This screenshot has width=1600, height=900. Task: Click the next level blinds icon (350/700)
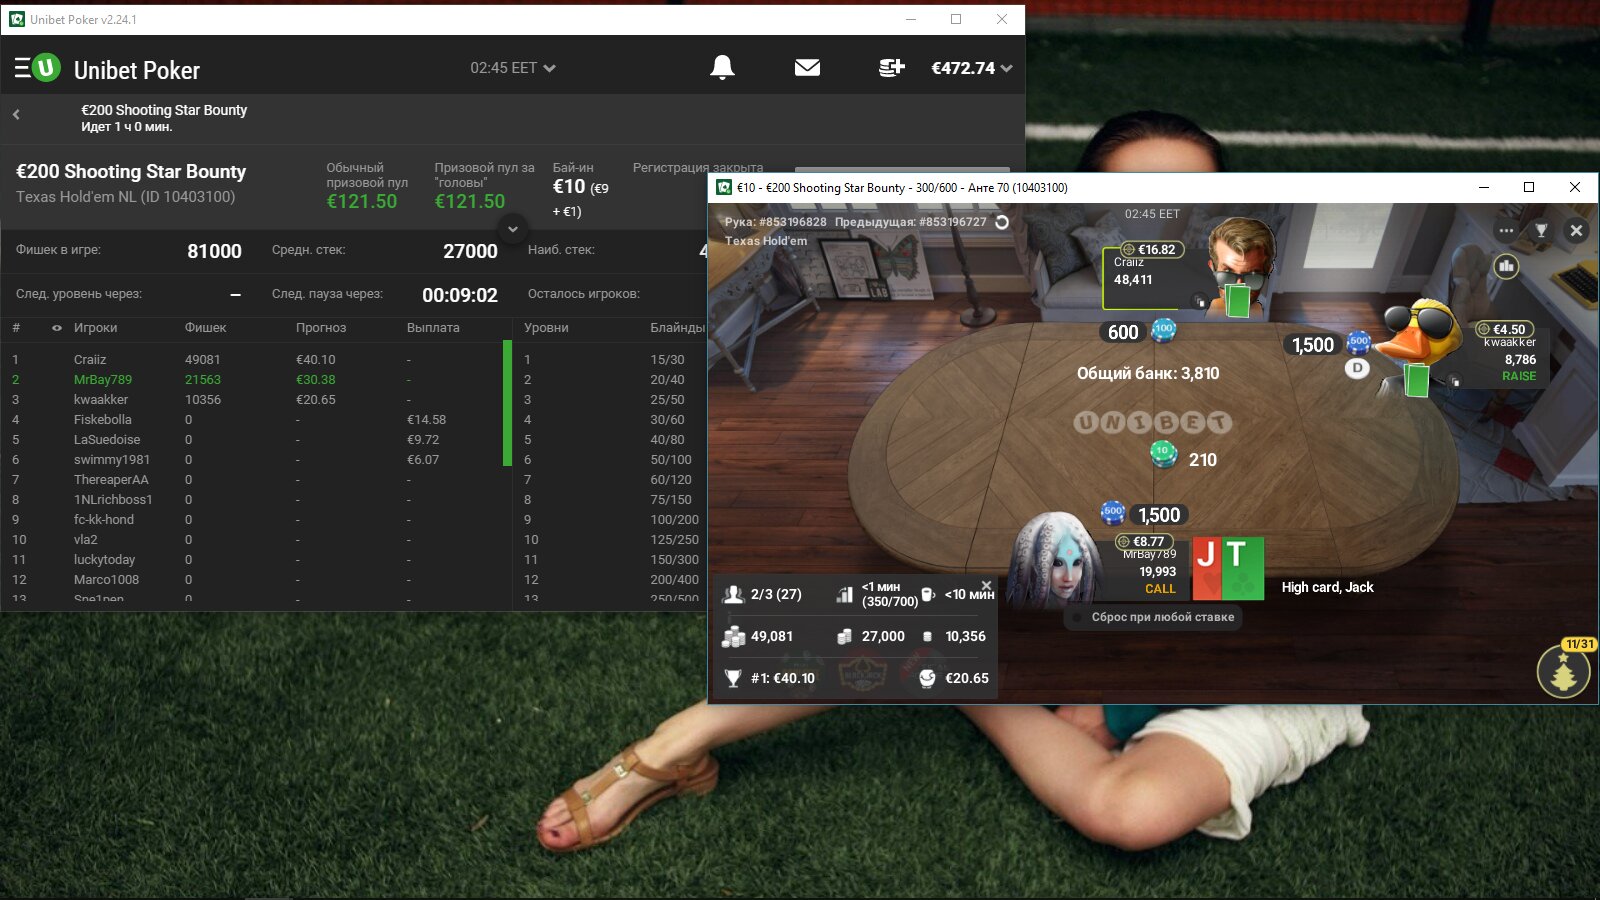pyautogui.click(x=845, y=594)
